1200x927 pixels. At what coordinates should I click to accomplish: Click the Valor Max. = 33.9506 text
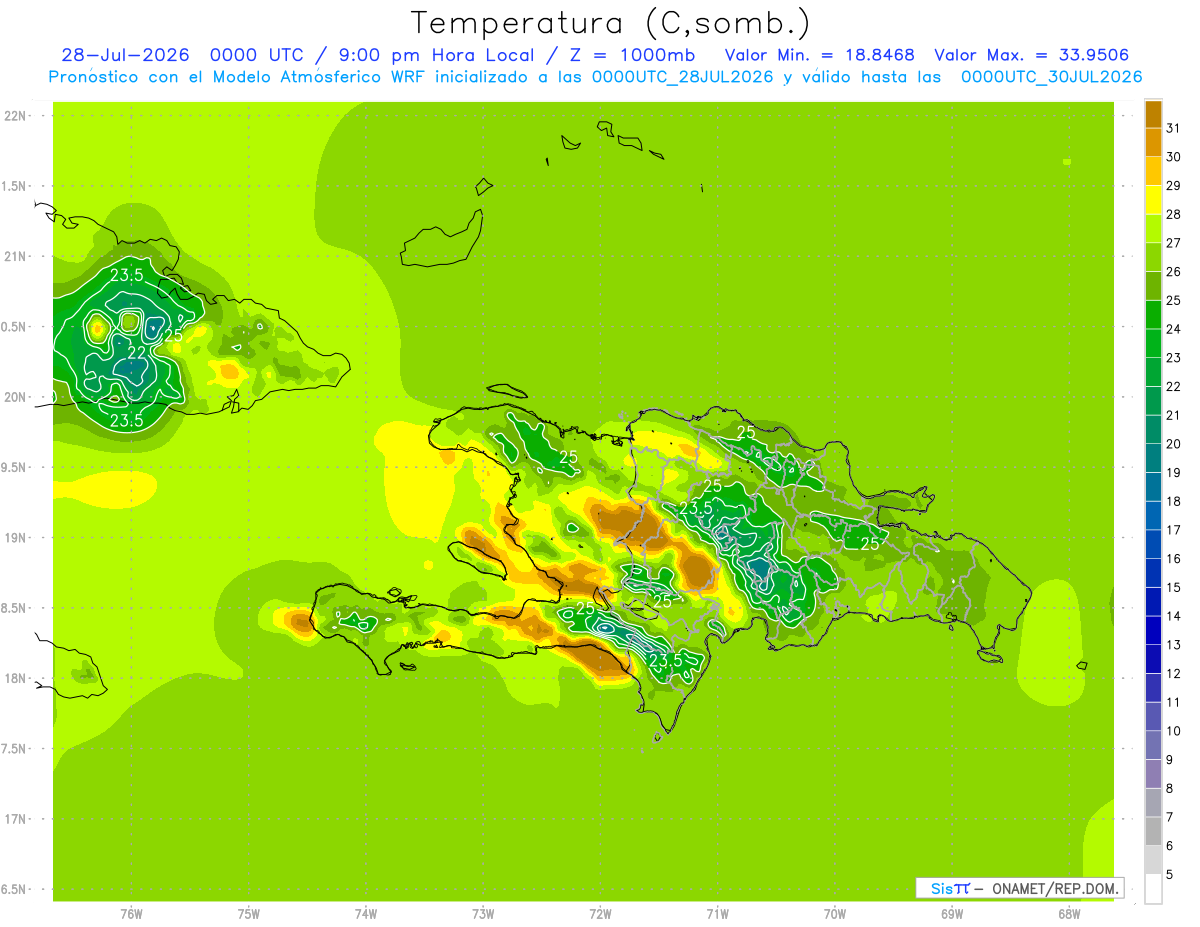[1032, 55]
